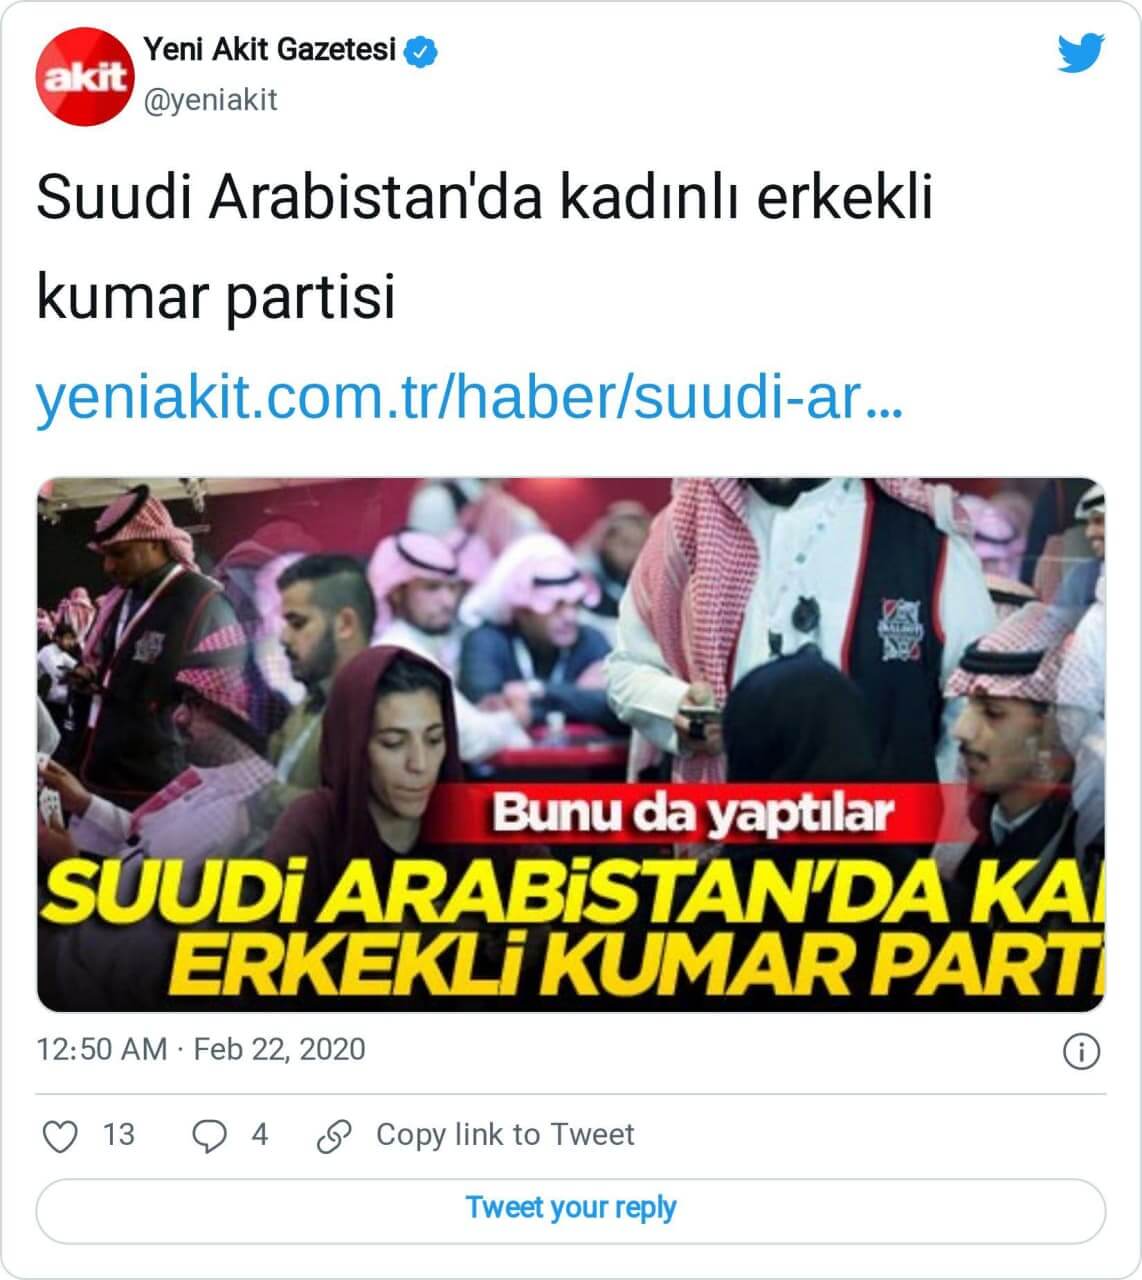Click the chain link icon
1142x1280 pixels.
(x=333, y=1135)
